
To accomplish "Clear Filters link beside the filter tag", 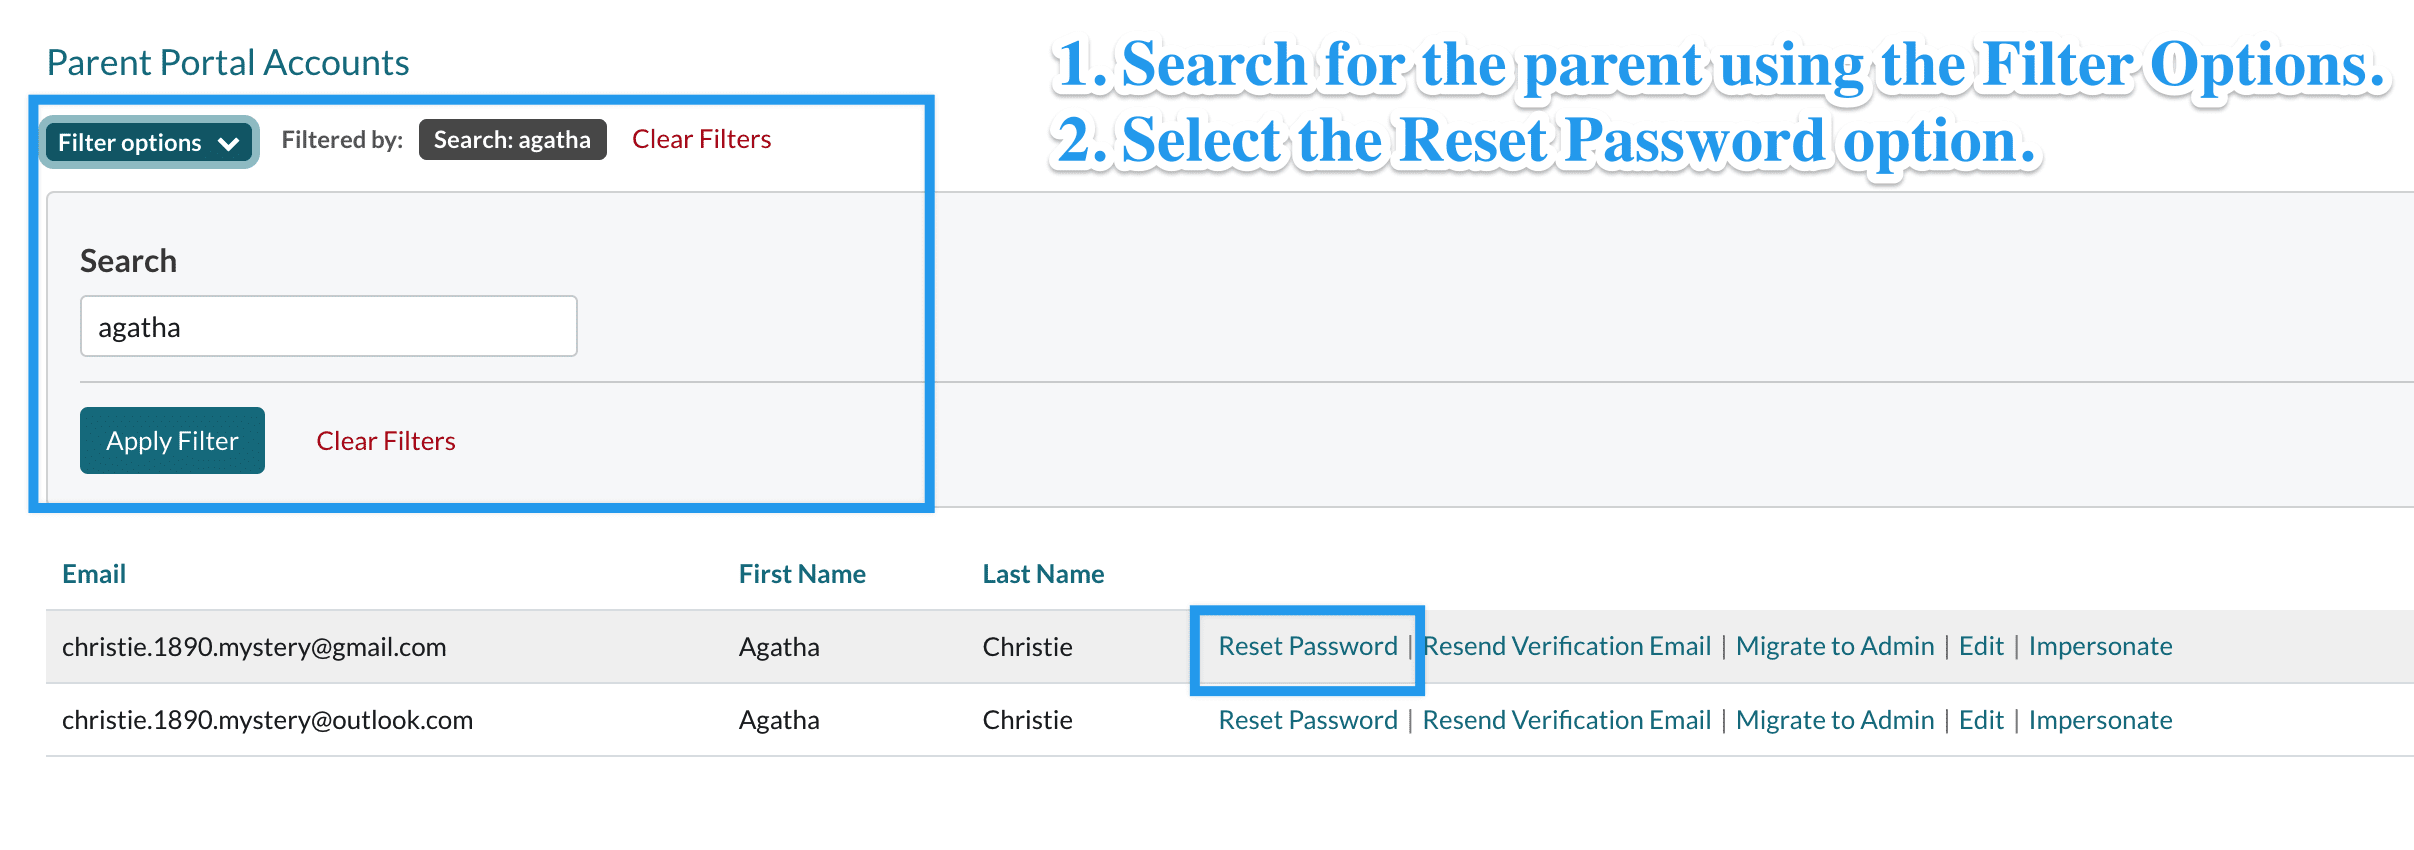I will (x=701, y=139).
